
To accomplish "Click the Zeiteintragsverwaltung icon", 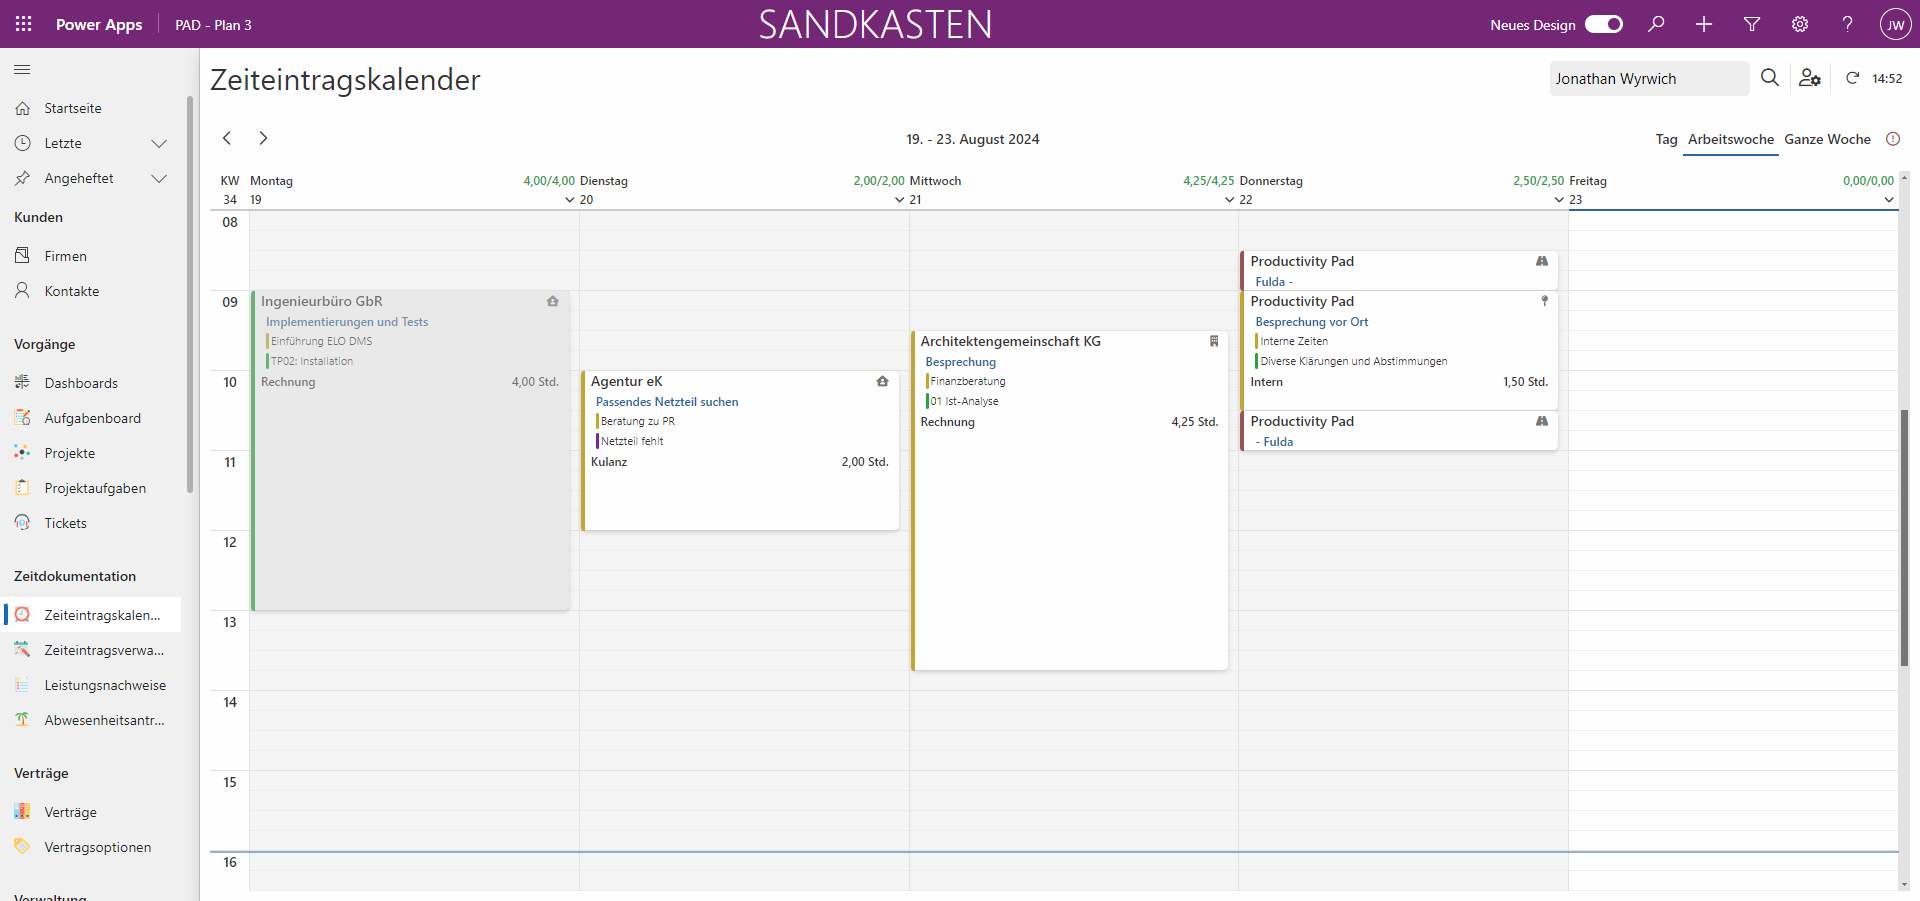I will click(x=22, y=650).
